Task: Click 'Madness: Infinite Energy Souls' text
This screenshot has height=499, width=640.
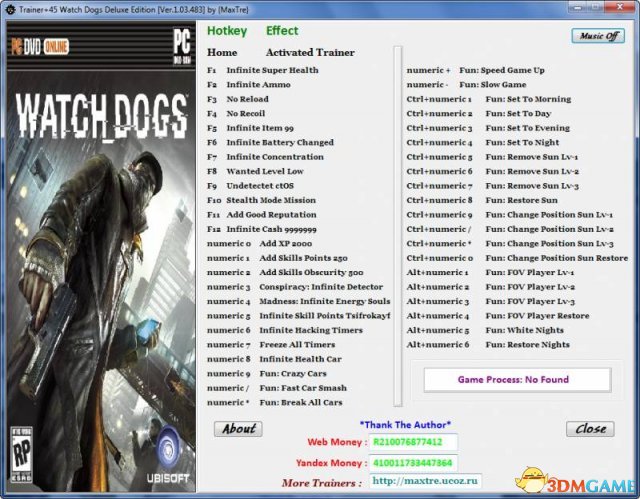Action: (x=325, y=302)
